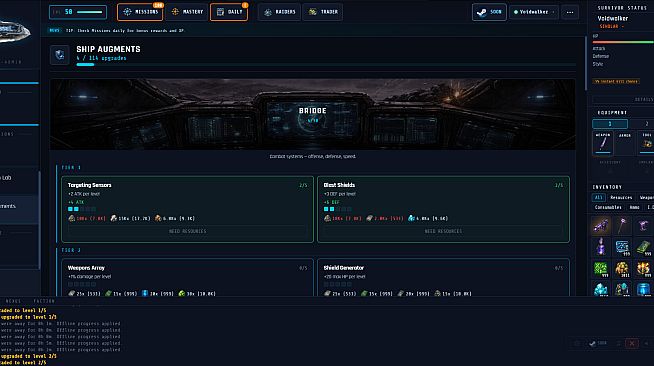This screenshot has width=654, height=366.
Task: Click the blue circuit board inventory item
Action: click(x=622, y=247)
